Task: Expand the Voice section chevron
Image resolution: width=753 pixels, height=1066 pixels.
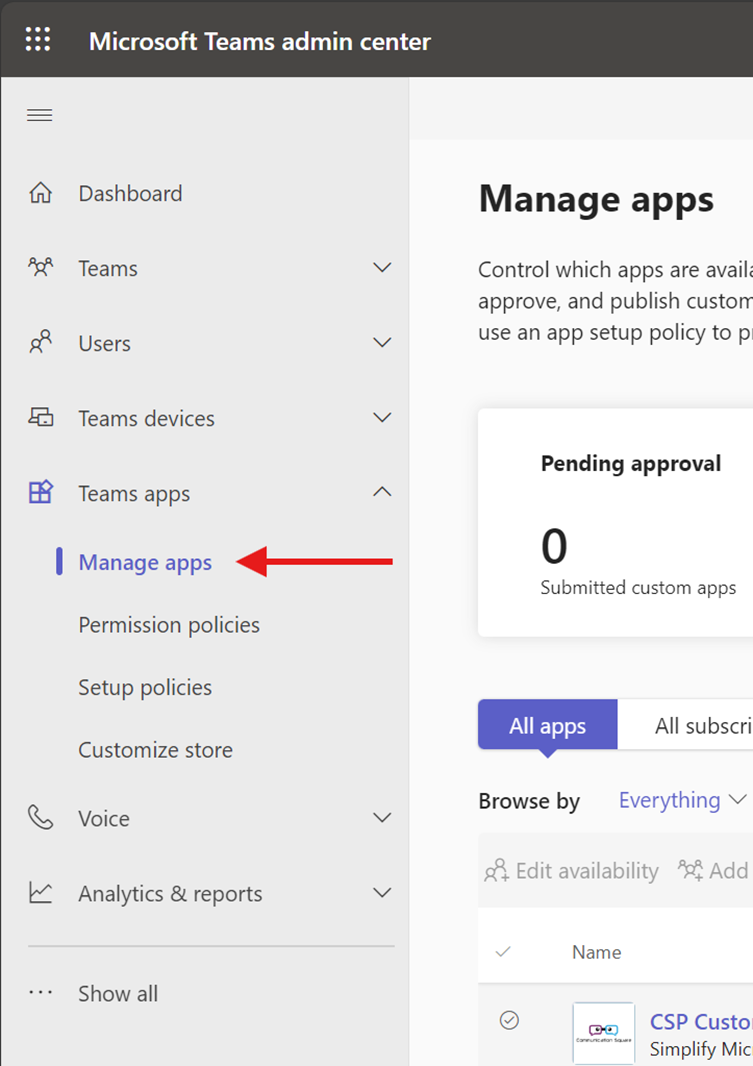Action: click(x=382, y=817)
